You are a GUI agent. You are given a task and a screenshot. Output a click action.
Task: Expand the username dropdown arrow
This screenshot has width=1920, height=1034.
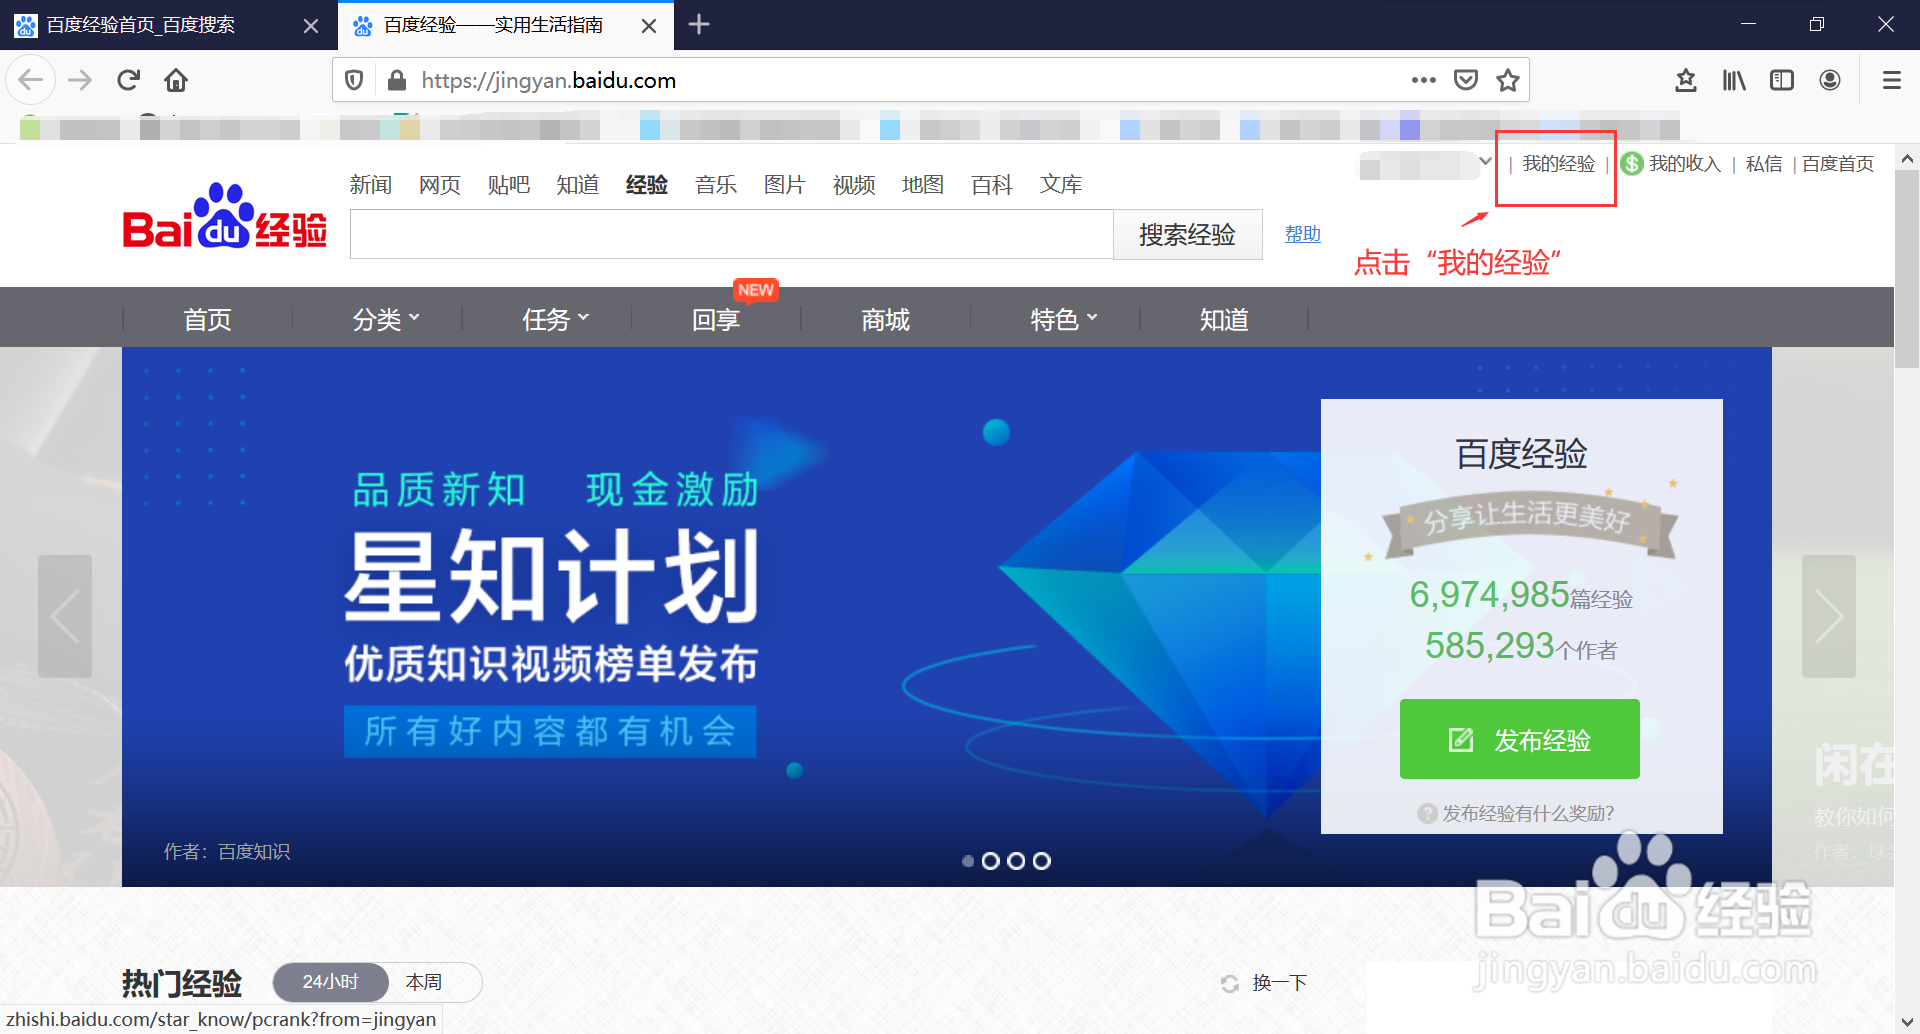(x=1485, y=161)
